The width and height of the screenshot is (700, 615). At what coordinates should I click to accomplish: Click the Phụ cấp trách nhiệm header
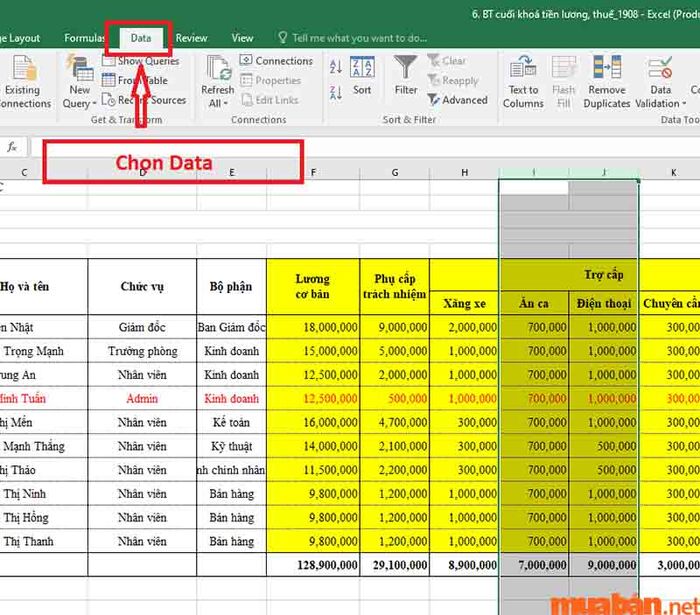pyautogui.click(x=395, y=287)
